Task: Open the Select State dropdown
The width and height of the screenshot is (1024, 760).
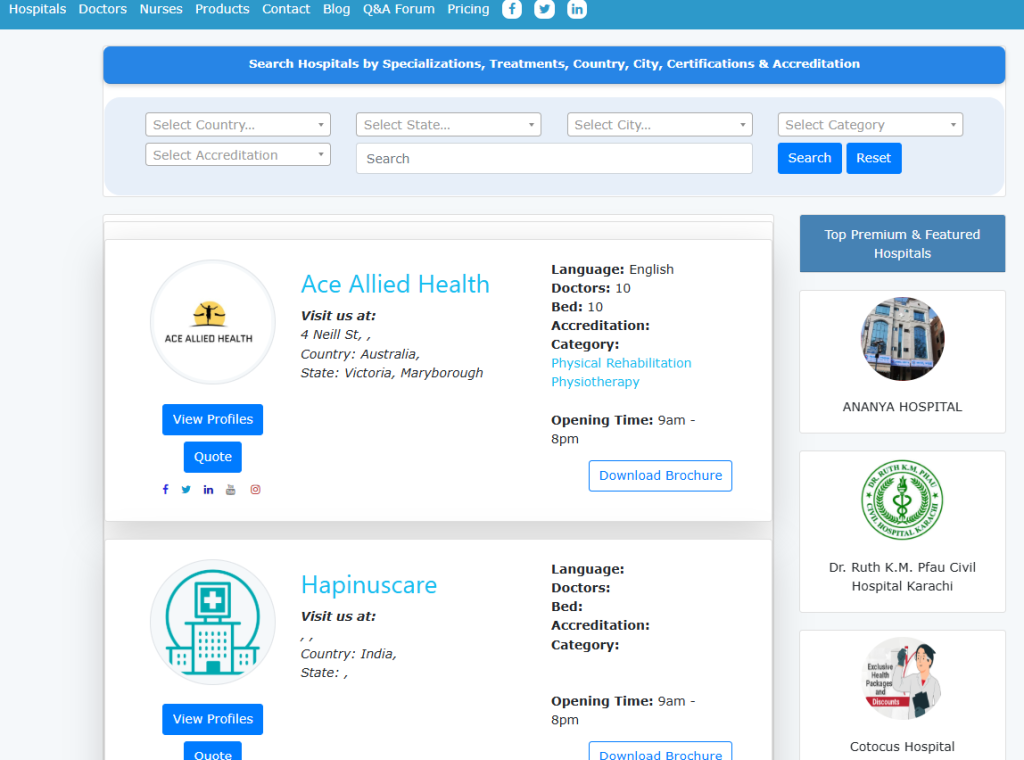Action: [x=448, y=125]
